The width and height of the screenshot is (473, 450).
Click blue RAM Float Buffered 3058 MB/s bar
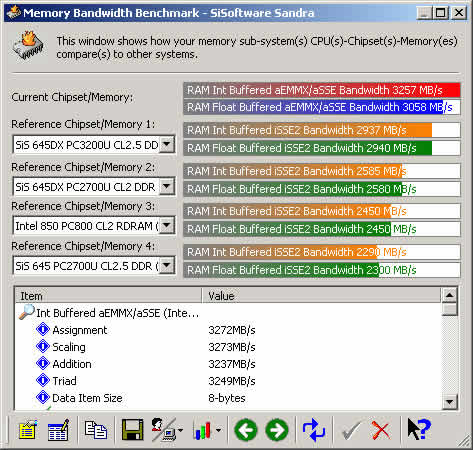point(322,107)
